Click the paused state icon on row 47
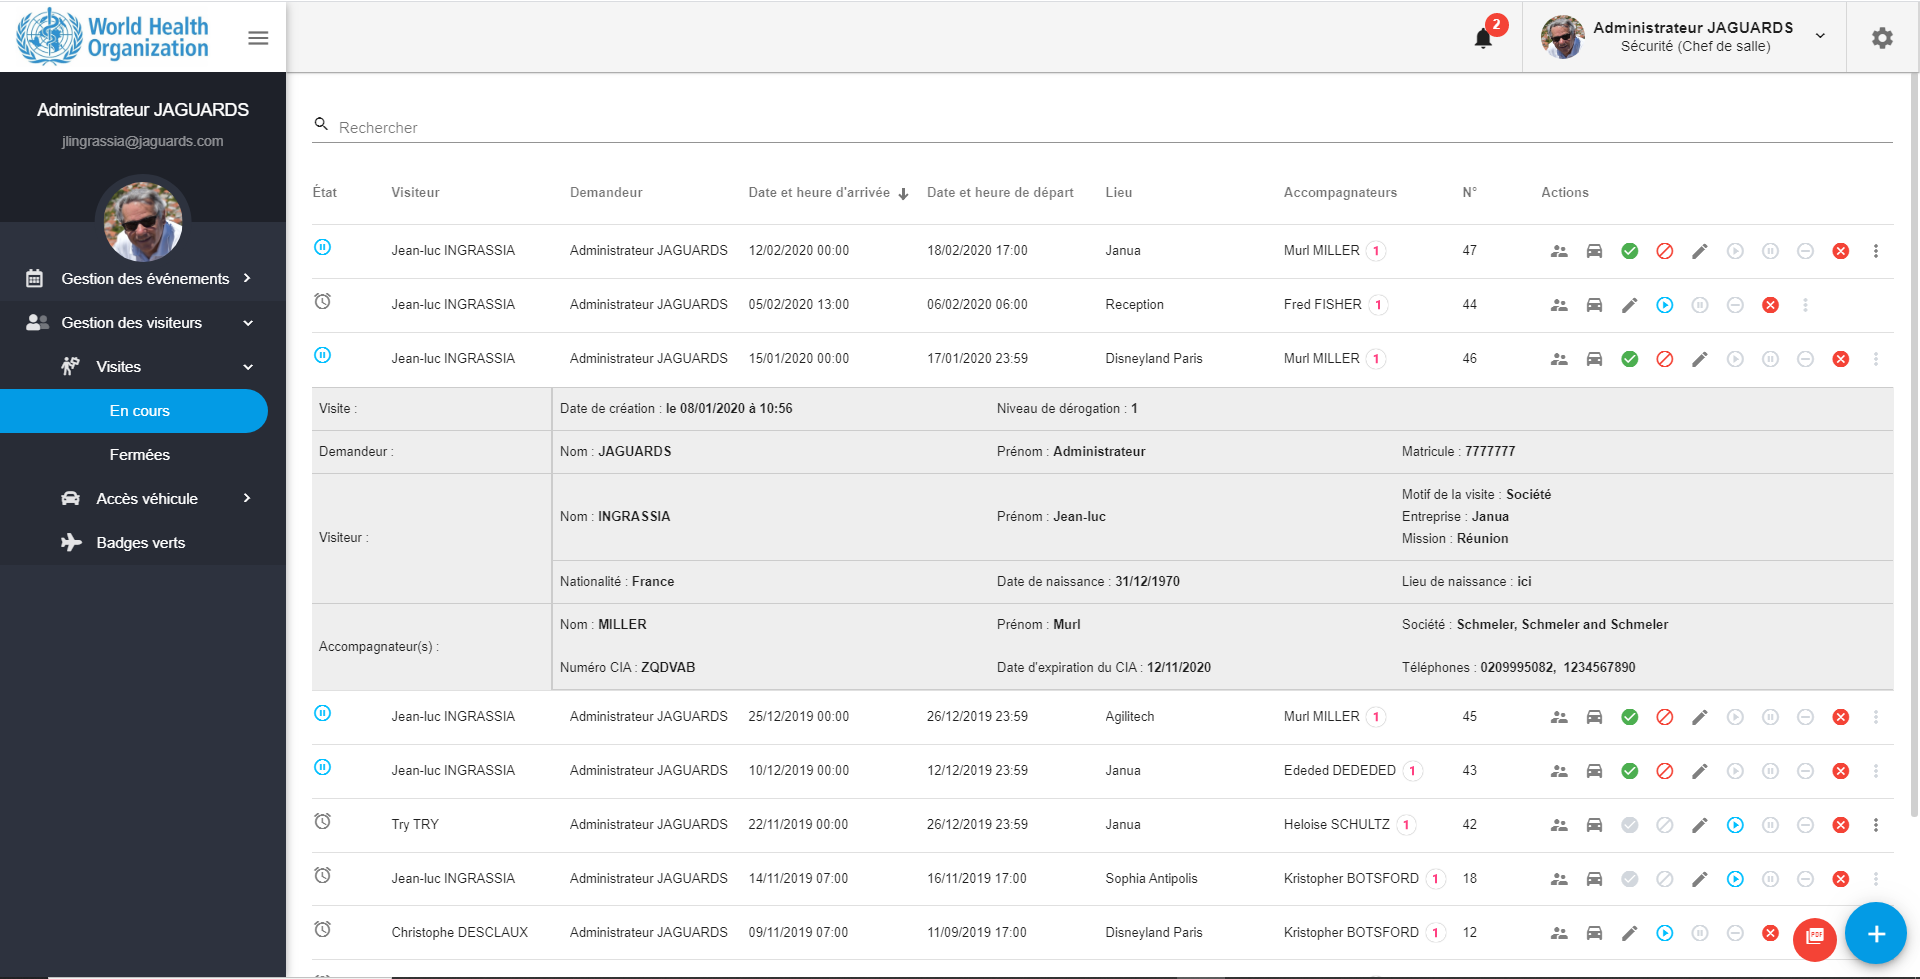This screenshot has height=979, width=1920. pyautogui.click(x=322, y=247)
